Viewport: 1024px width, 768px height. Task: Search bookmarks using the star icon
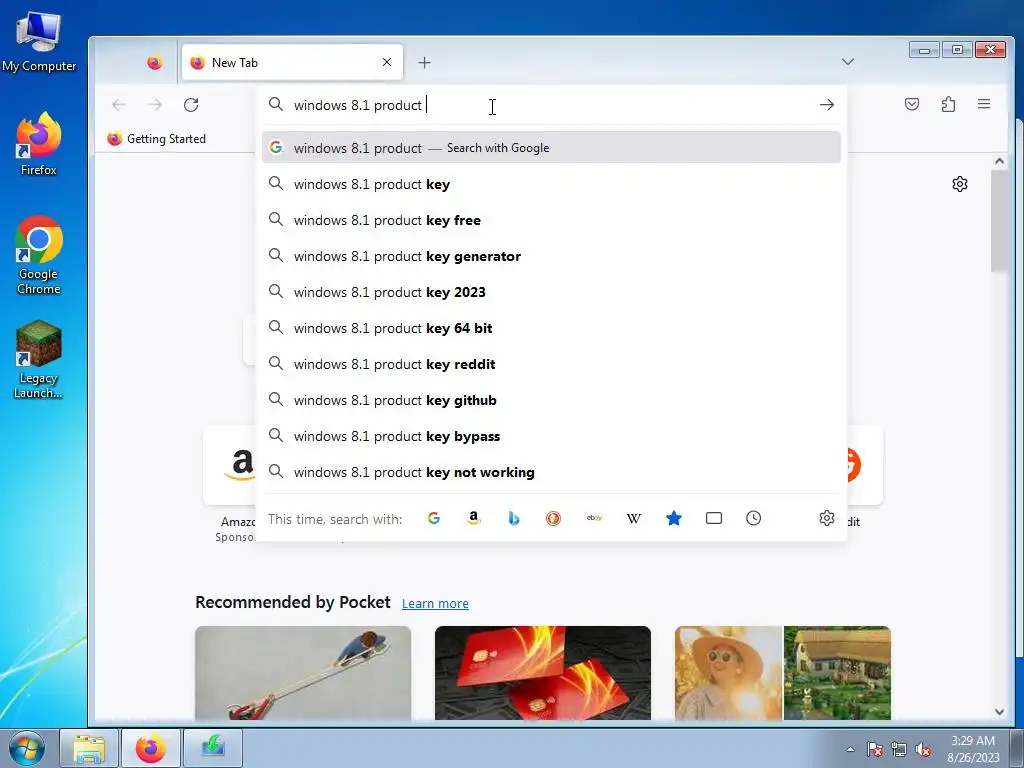(674, 519)
